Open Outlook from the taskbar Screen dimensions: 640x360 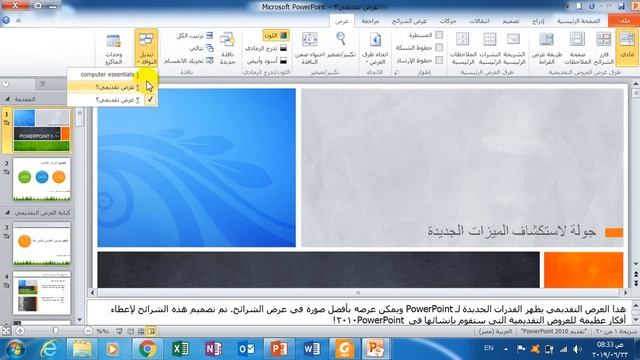point(246,349)
